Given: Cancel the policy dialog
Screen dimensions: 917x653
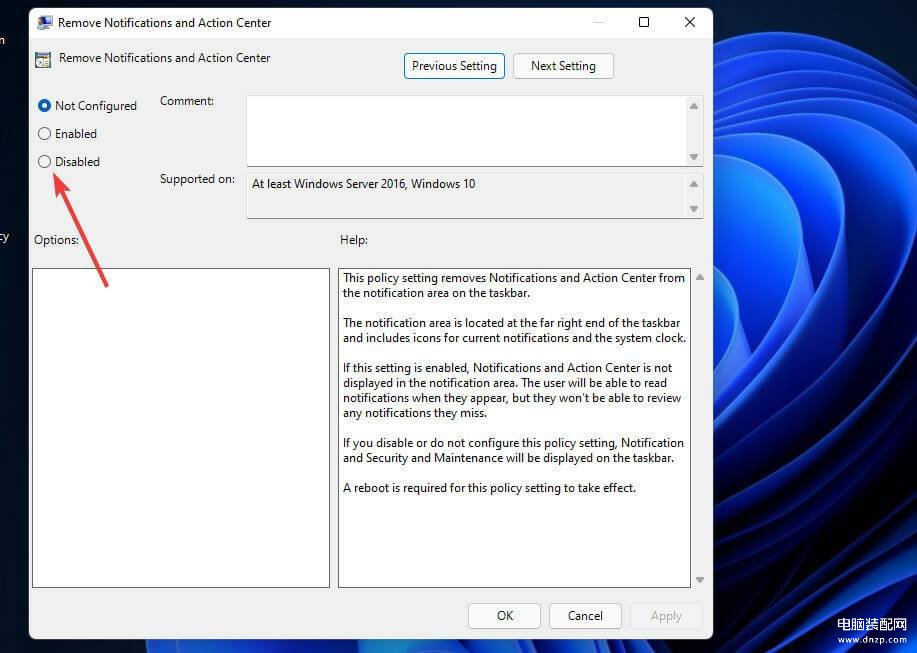Looking at the screenshot, I should pos(585,616).
